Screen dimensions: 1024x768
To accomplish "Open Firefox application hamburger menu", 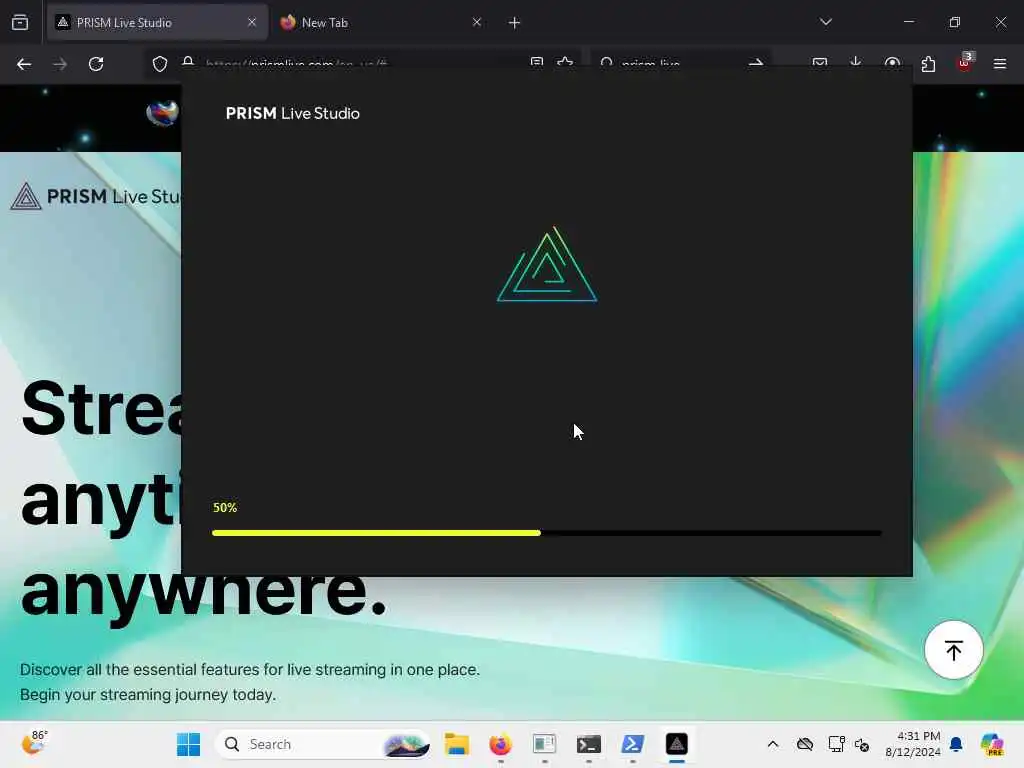I will click(x=1000, y=64).
